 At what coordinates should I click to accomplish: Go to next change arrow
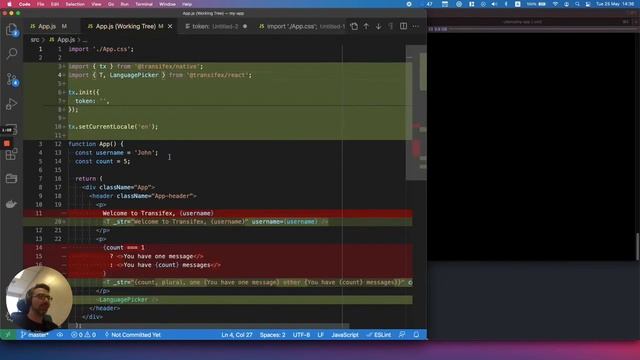pos(378,26)
